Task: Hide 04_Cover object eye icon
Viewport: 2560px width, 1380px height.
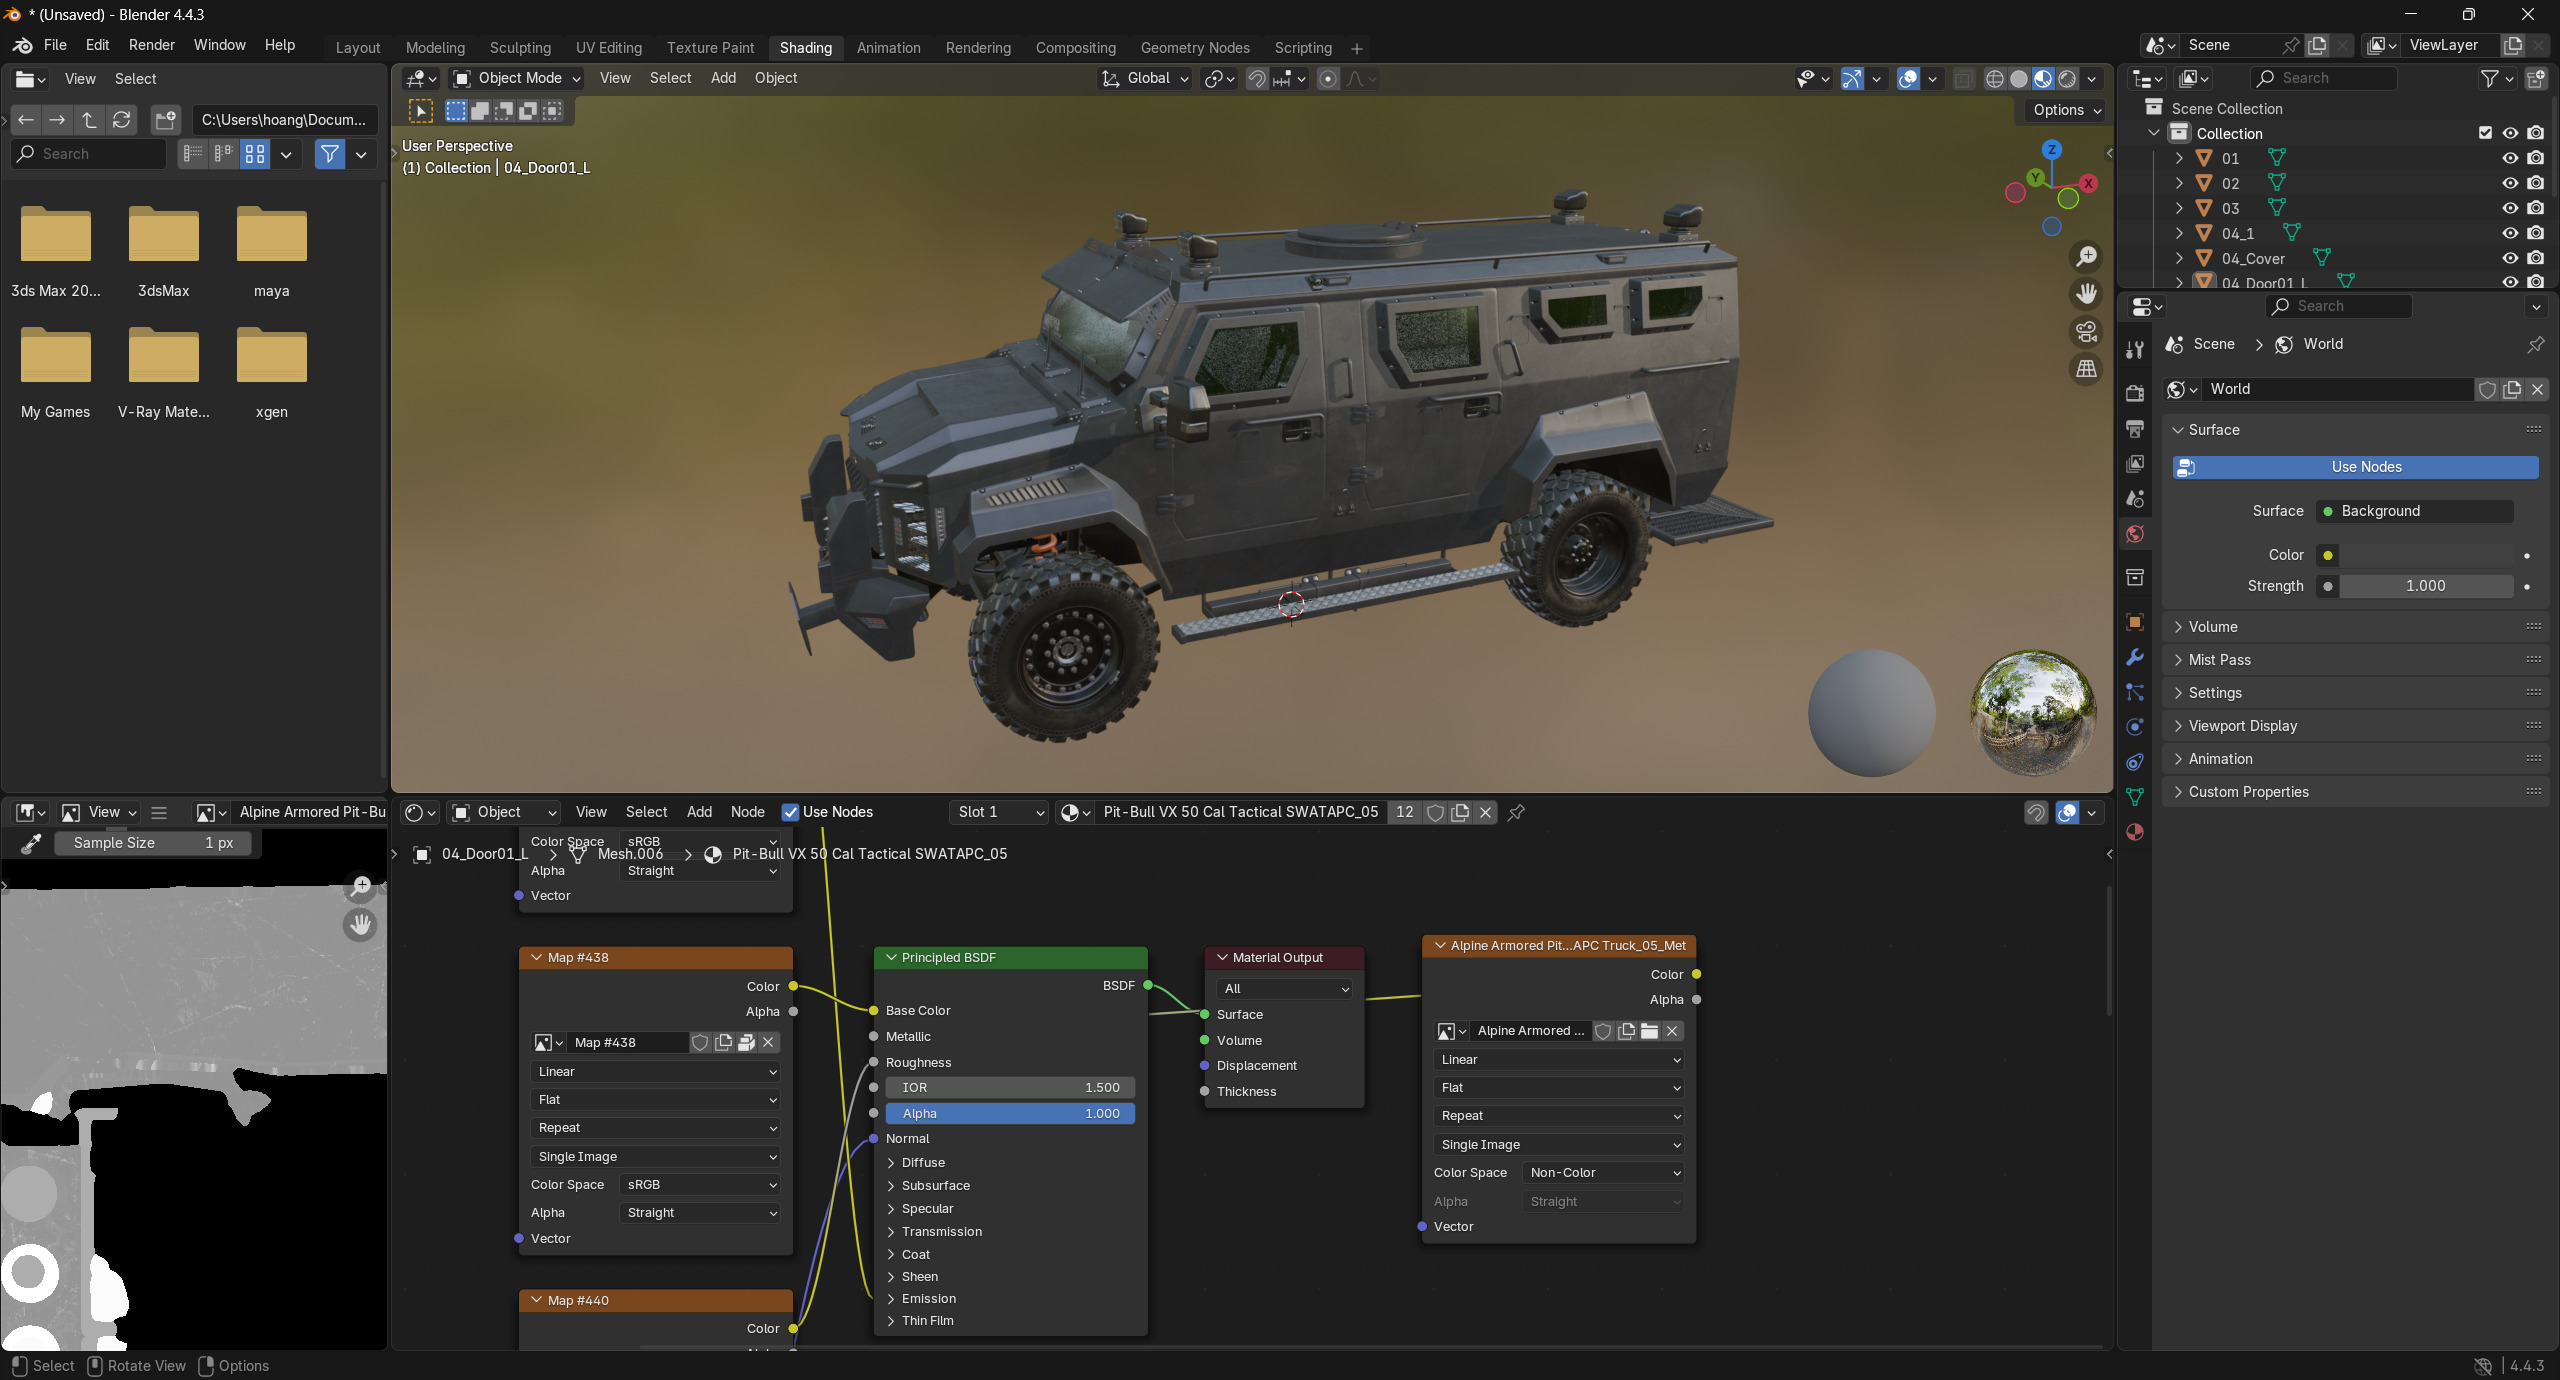Action: point(2510,258)
